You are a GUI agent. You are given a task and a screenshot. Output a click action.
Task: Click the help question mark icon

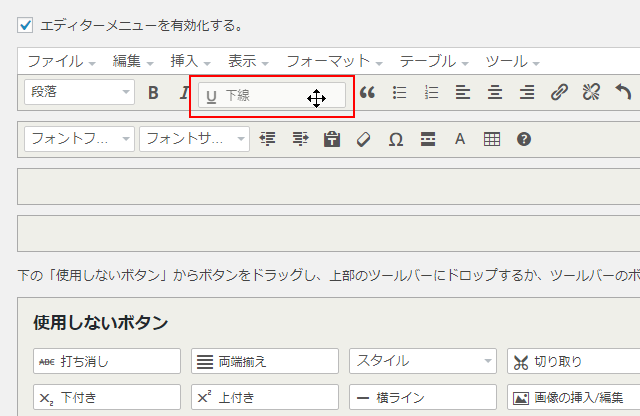tap(523, 139)
